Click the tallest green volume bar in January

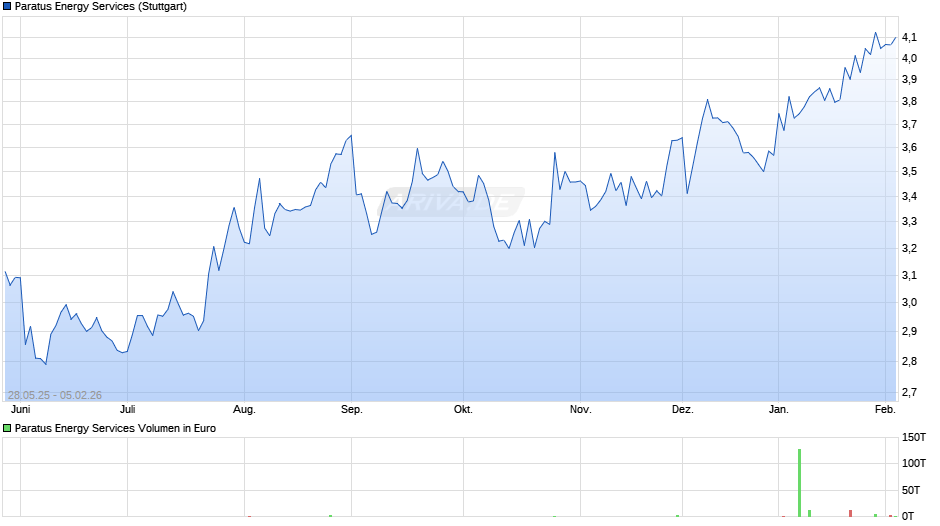pos(799,483)
